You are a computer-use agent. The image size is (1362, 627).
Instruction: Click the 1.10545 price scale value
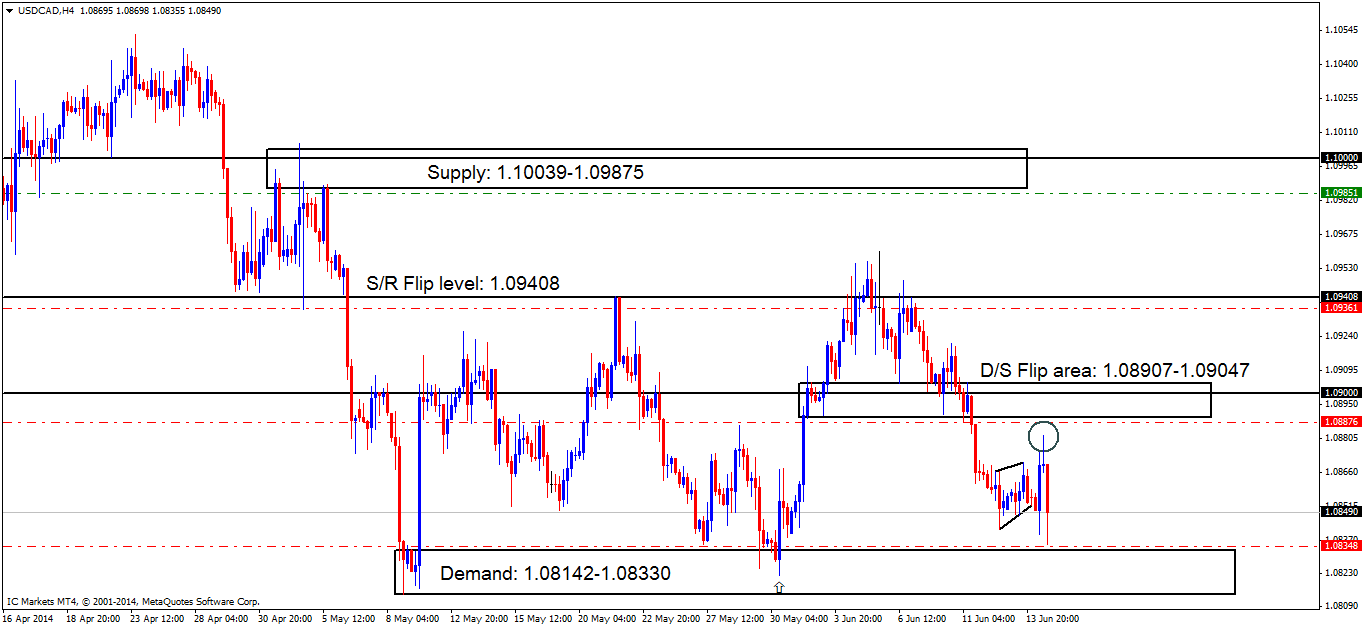(1340, 30)
